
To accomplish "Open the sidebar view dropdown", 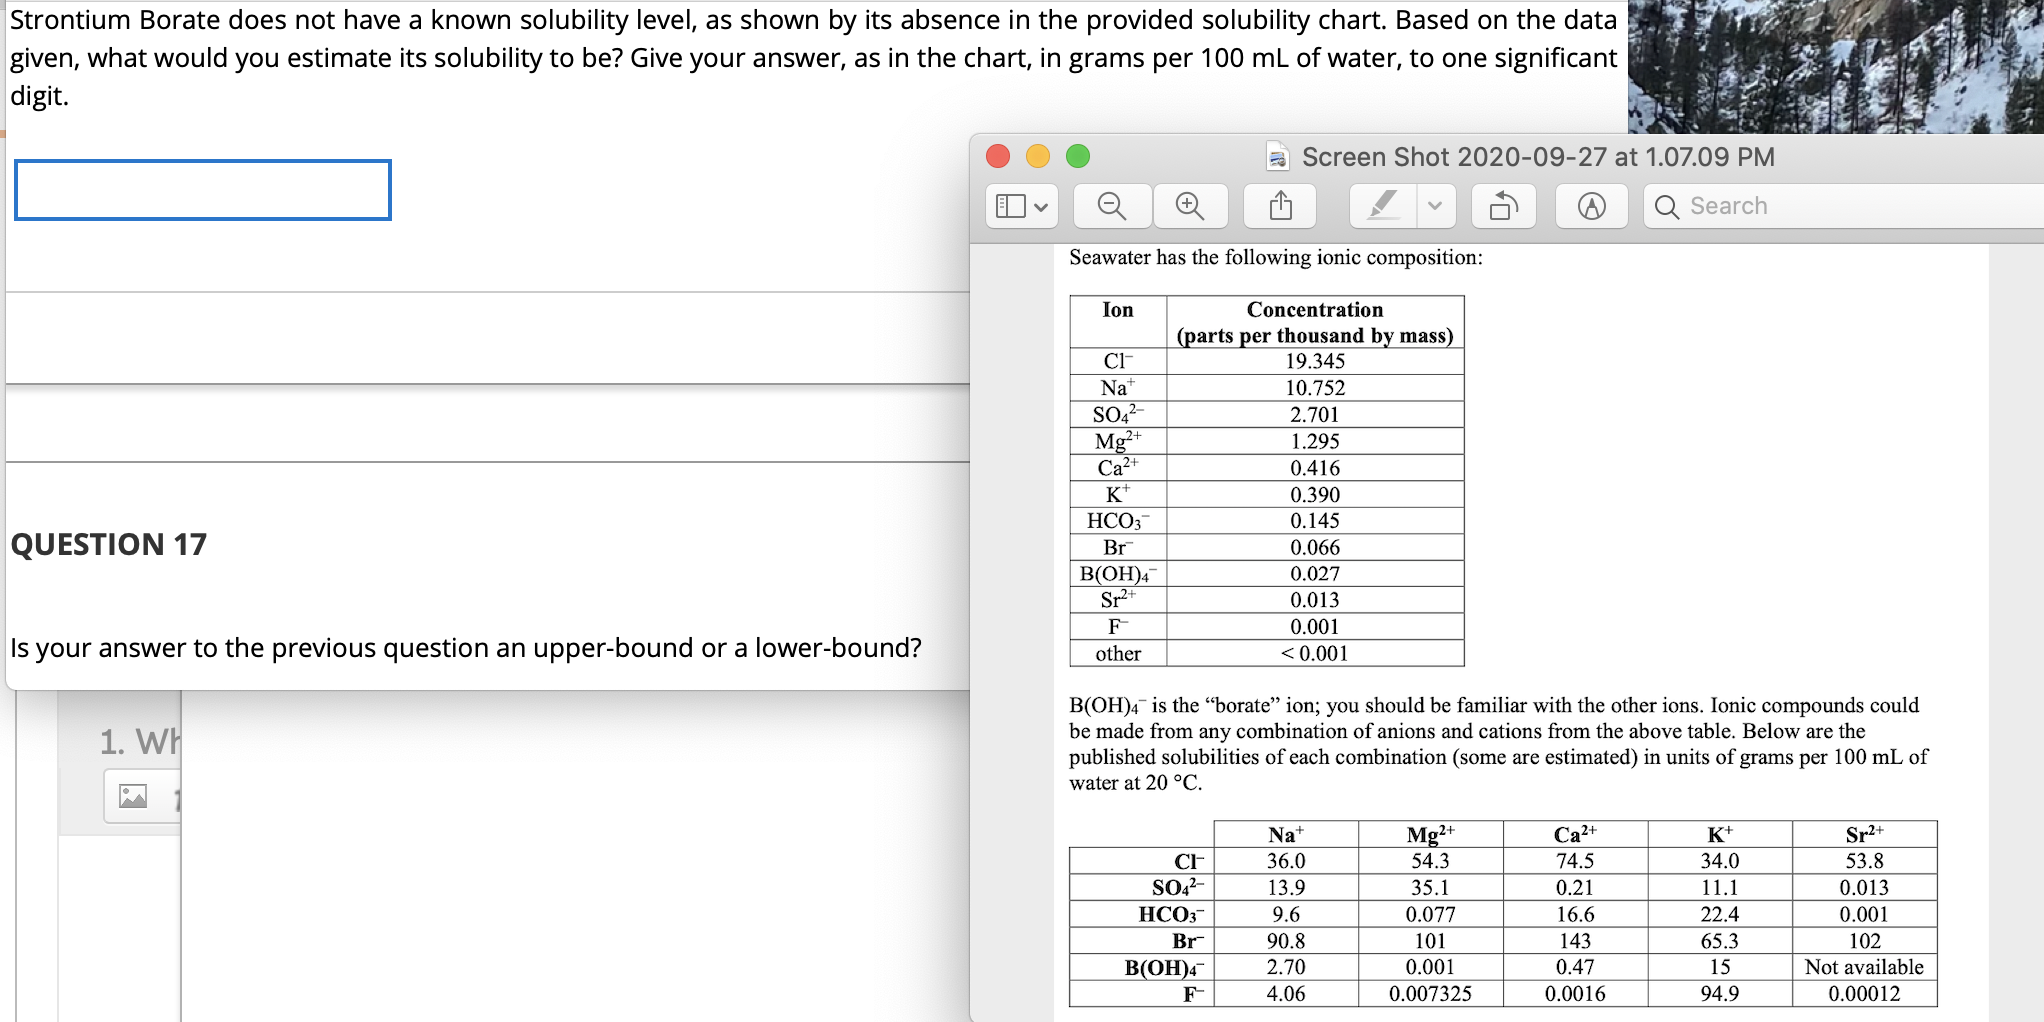I will click(1022, 206).
